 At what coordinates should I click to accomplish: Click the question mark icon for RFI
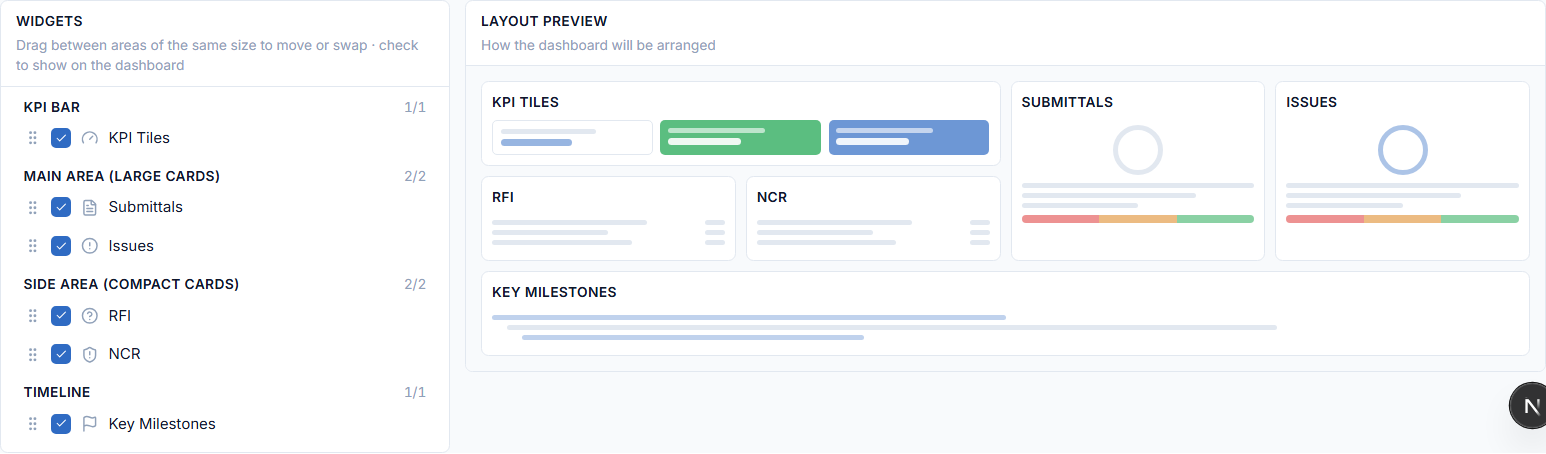90,316
